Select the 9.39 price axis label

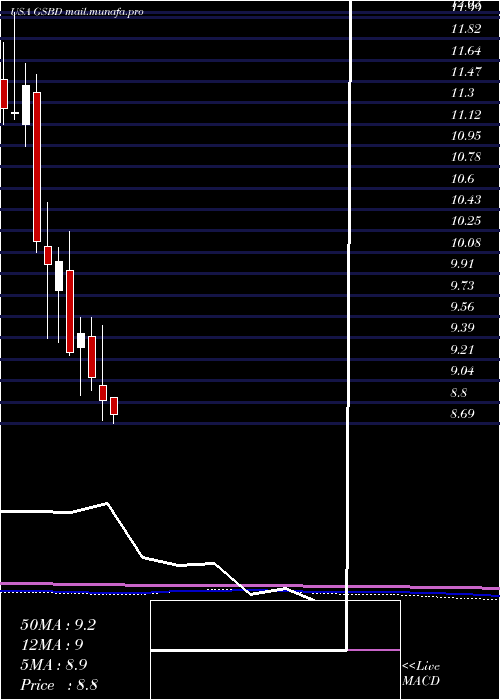coord(463,328)
